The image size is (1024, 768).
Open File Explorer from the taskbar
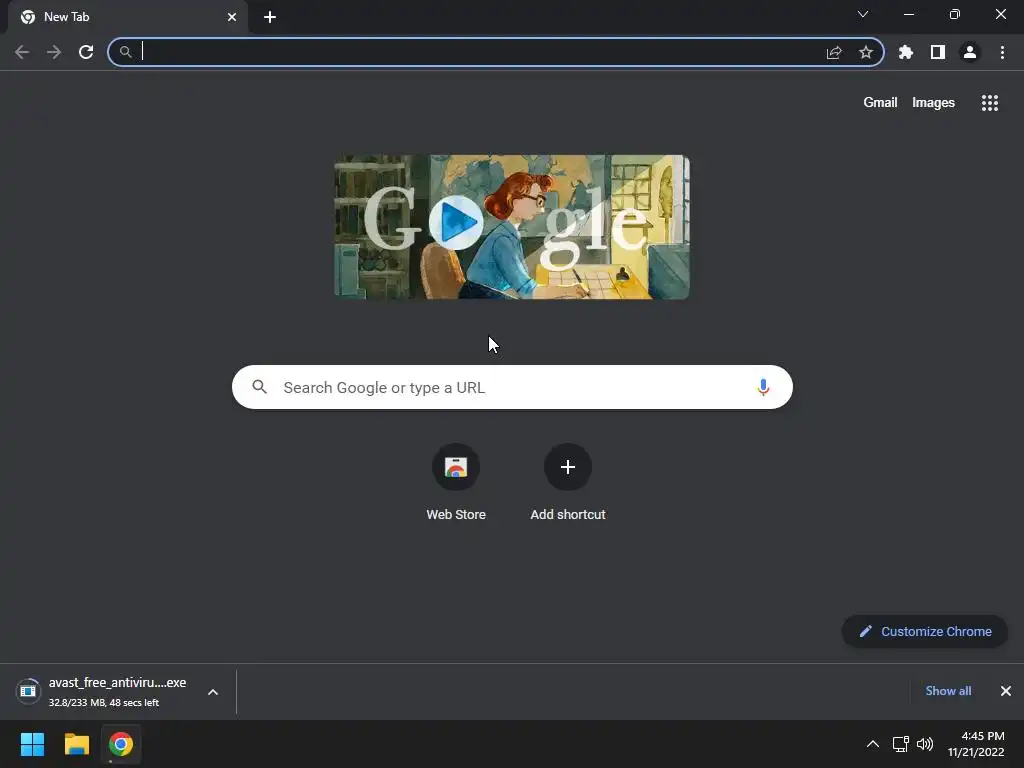[76, 744]
